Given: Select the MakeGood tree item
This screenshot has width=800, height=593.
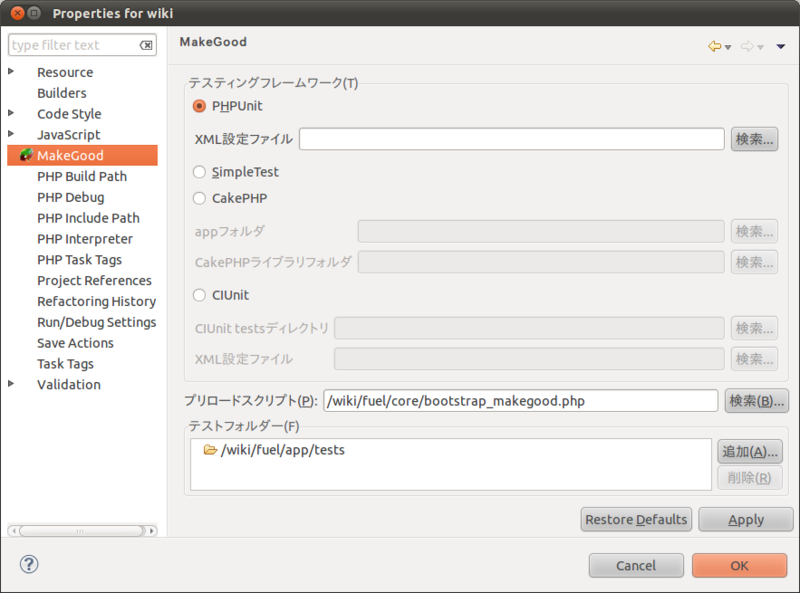Looking at the screenshot, I should tap(83, 155).
